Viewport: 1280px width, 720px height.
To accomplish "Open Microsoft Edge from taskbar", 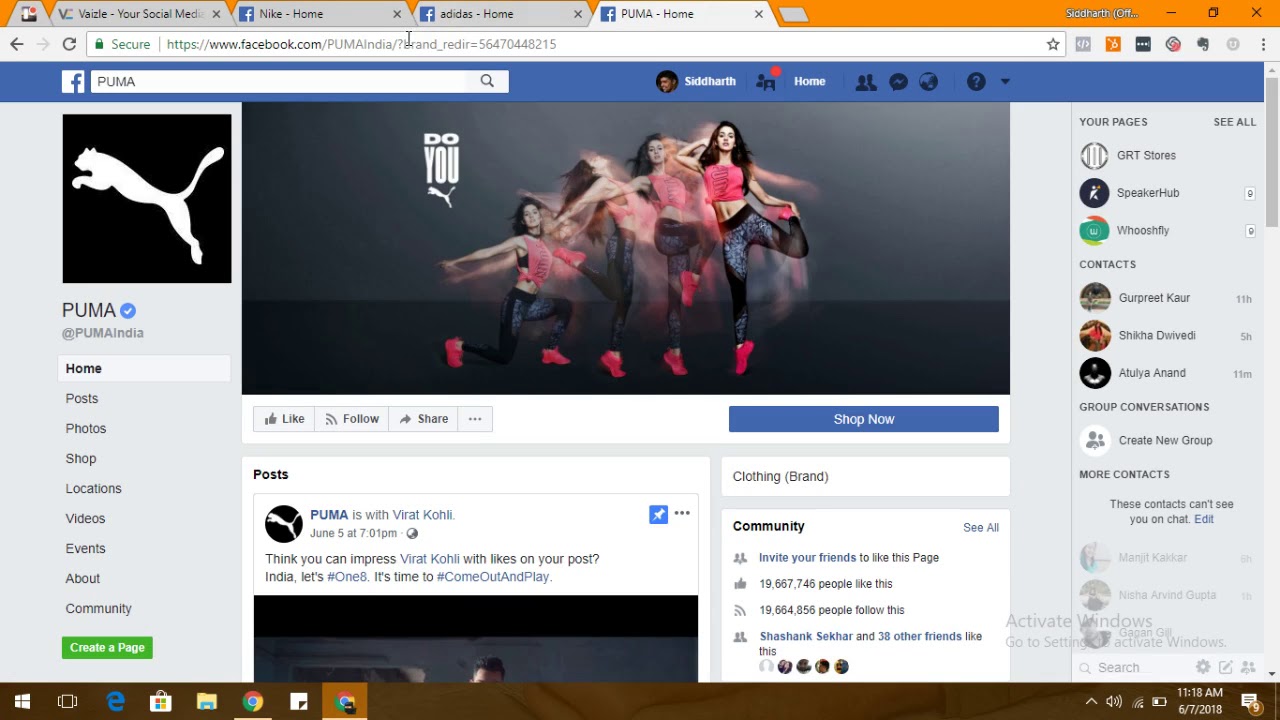I will (x=116, y=702).
